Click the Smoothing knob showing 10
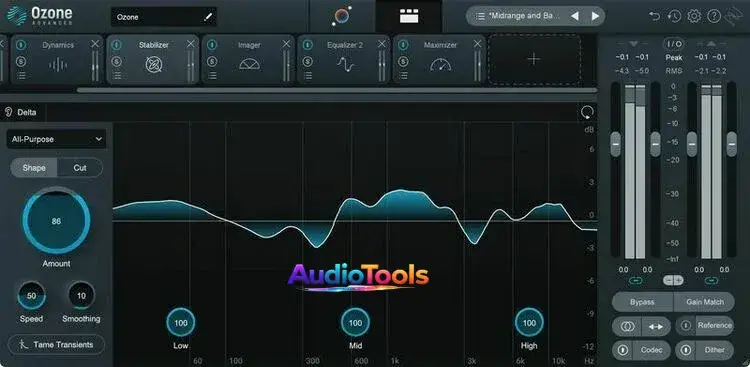 click(x=81, y=296)
